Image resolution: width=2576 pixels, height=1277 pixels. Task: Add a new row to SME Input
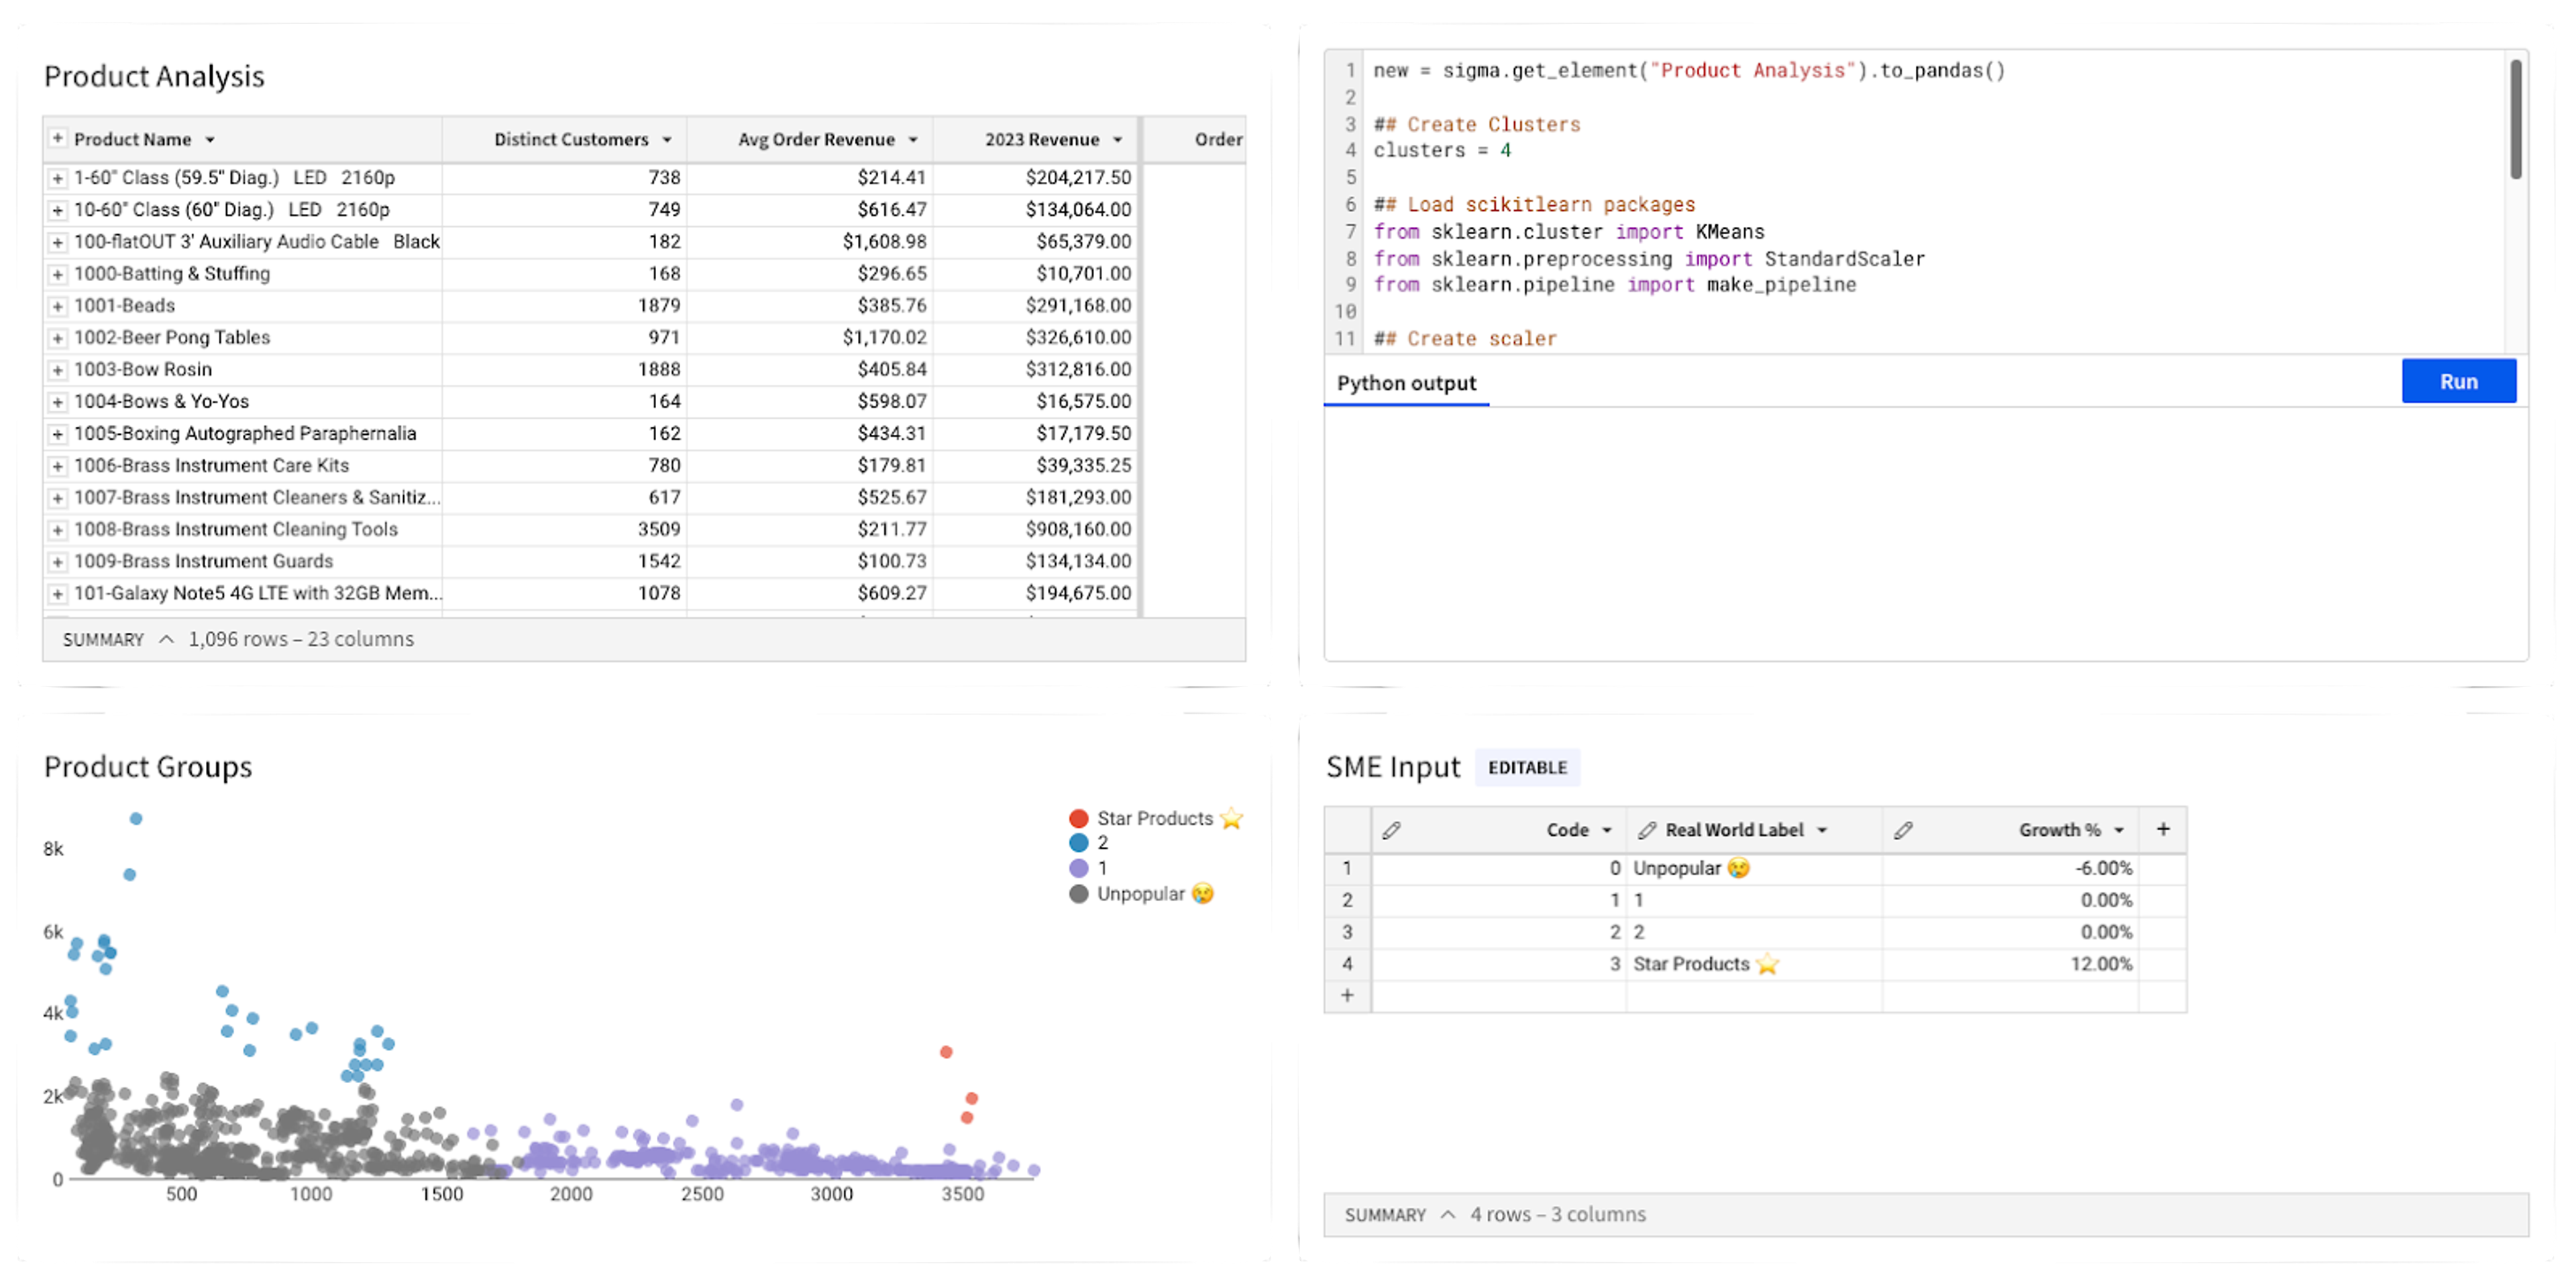coord(1348,996)
